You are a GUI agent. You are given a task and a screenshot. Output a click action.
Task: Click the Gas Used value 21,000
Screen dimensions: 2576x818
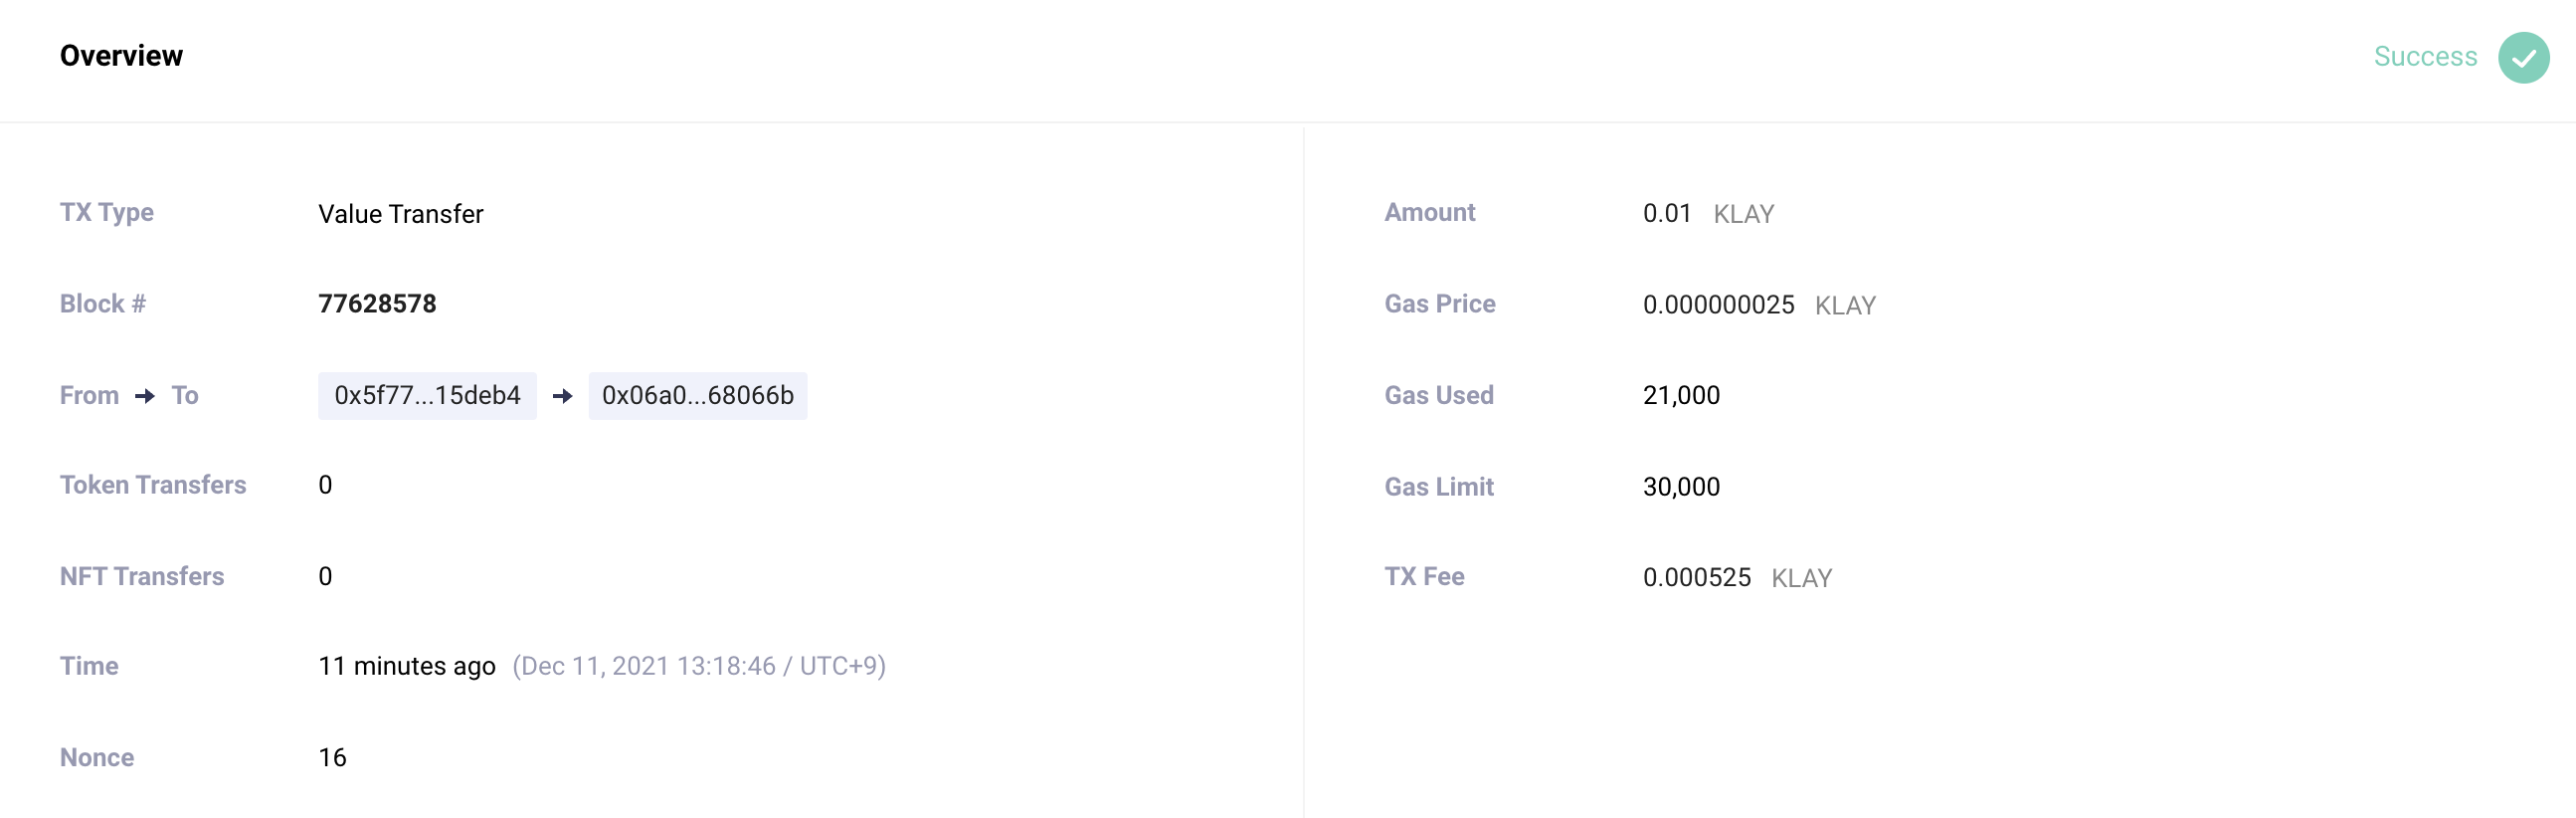[1681, 396]
